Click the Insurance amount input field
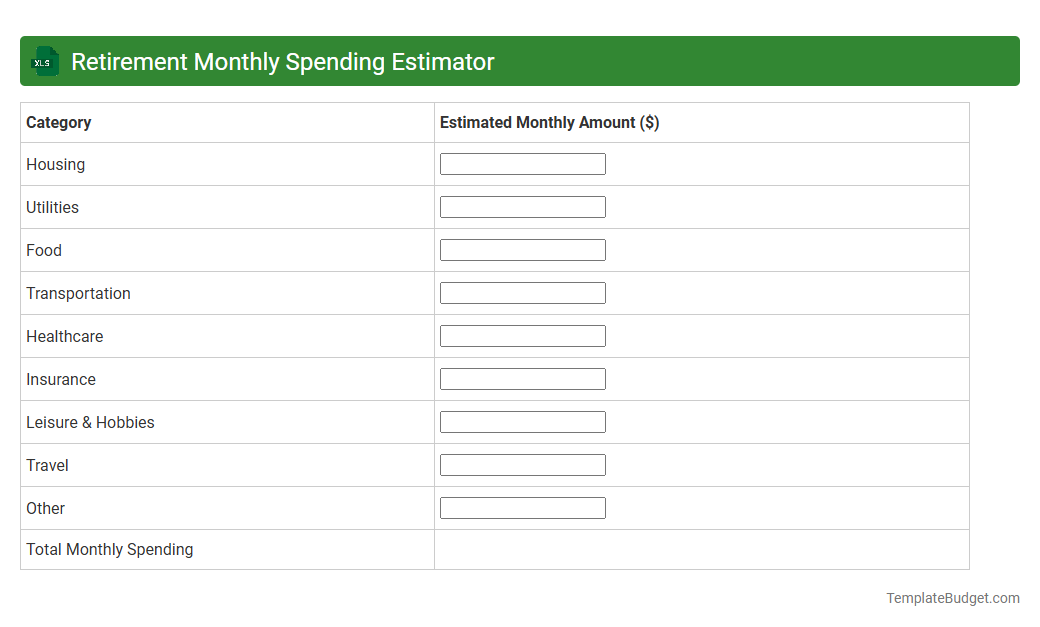This screenshot has width=1040, height=627. click(522, 378)
